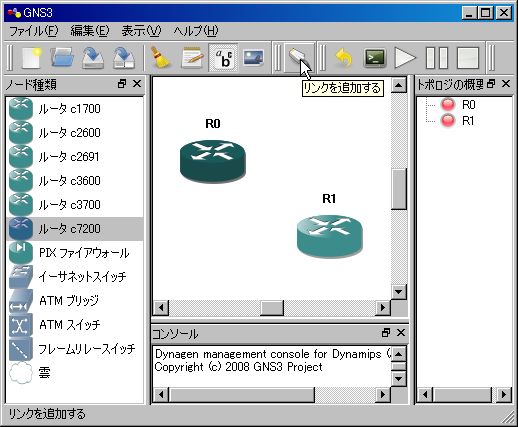518x427 pixels.
Task: Select the イーサネットスイッチ node type
Action: tap(75, 277)
